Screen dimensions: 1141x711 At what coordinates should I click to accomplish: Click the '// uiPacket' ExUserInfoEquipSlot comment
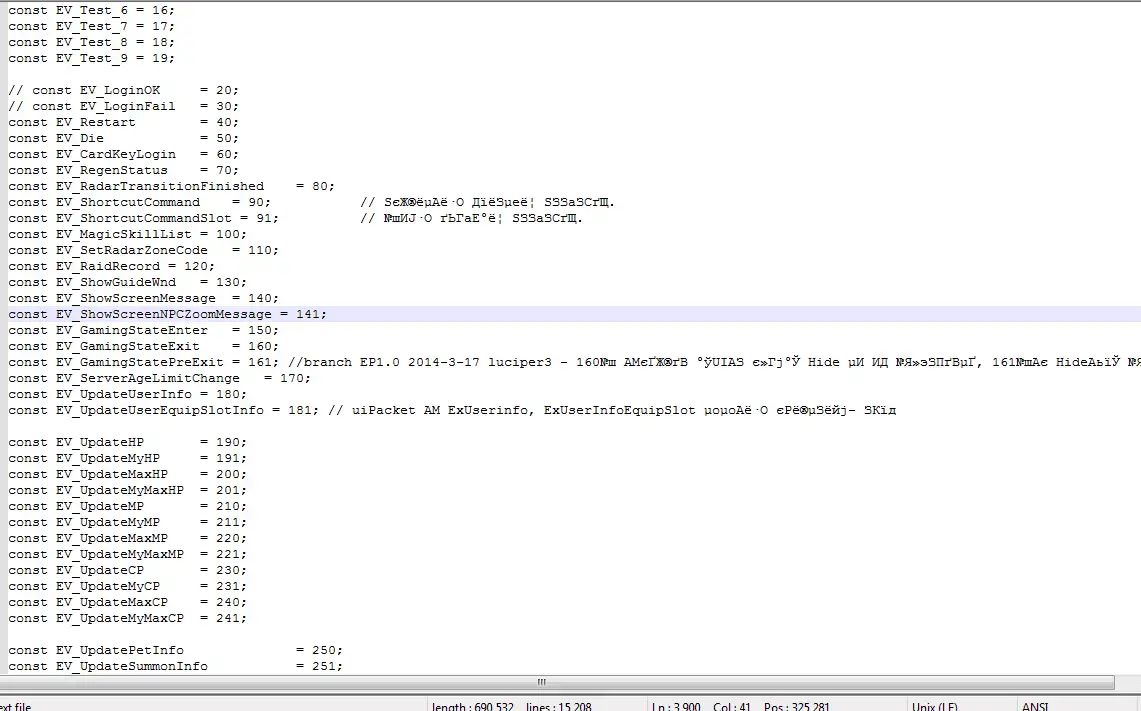[612, 410]
